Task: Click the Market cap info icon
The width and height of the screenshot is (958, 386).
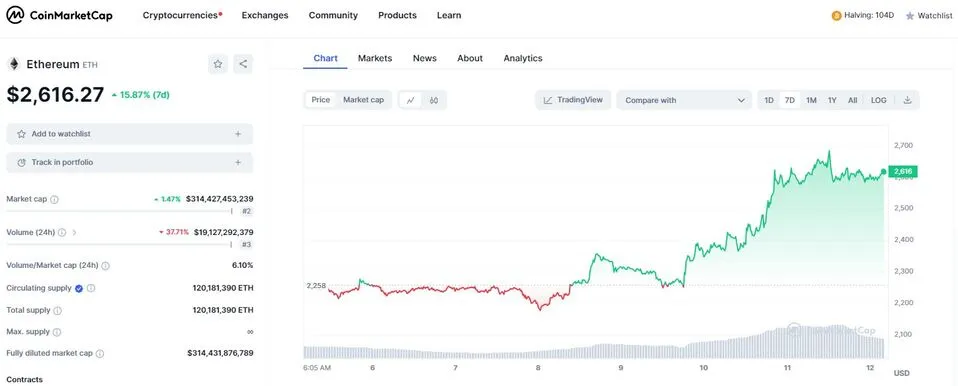Action: 54,199
